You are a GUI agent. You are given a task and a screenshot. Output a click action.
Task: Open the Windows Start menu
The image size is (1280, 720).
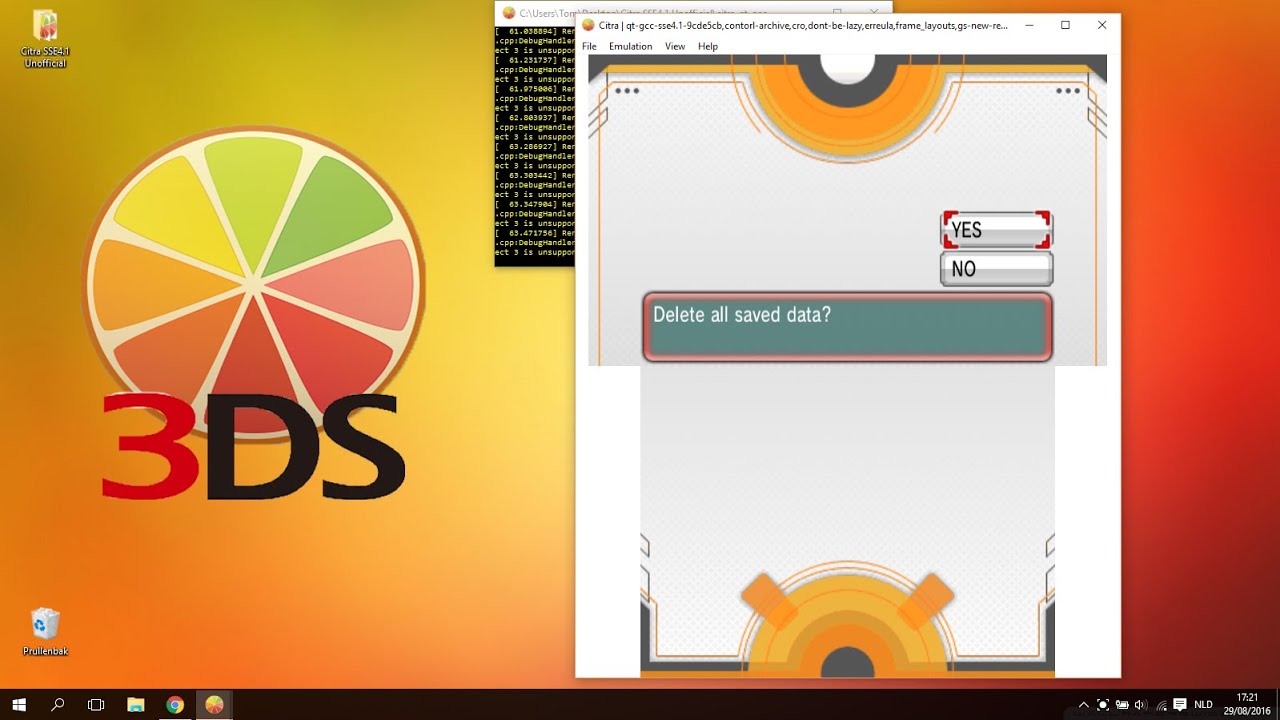(19, 705)
